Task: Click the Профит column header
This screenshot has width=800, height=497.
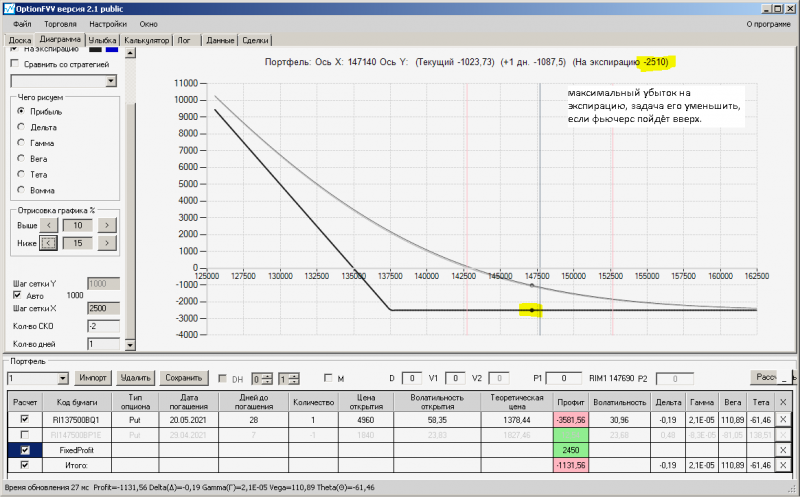Action: [x=570, y=402]
